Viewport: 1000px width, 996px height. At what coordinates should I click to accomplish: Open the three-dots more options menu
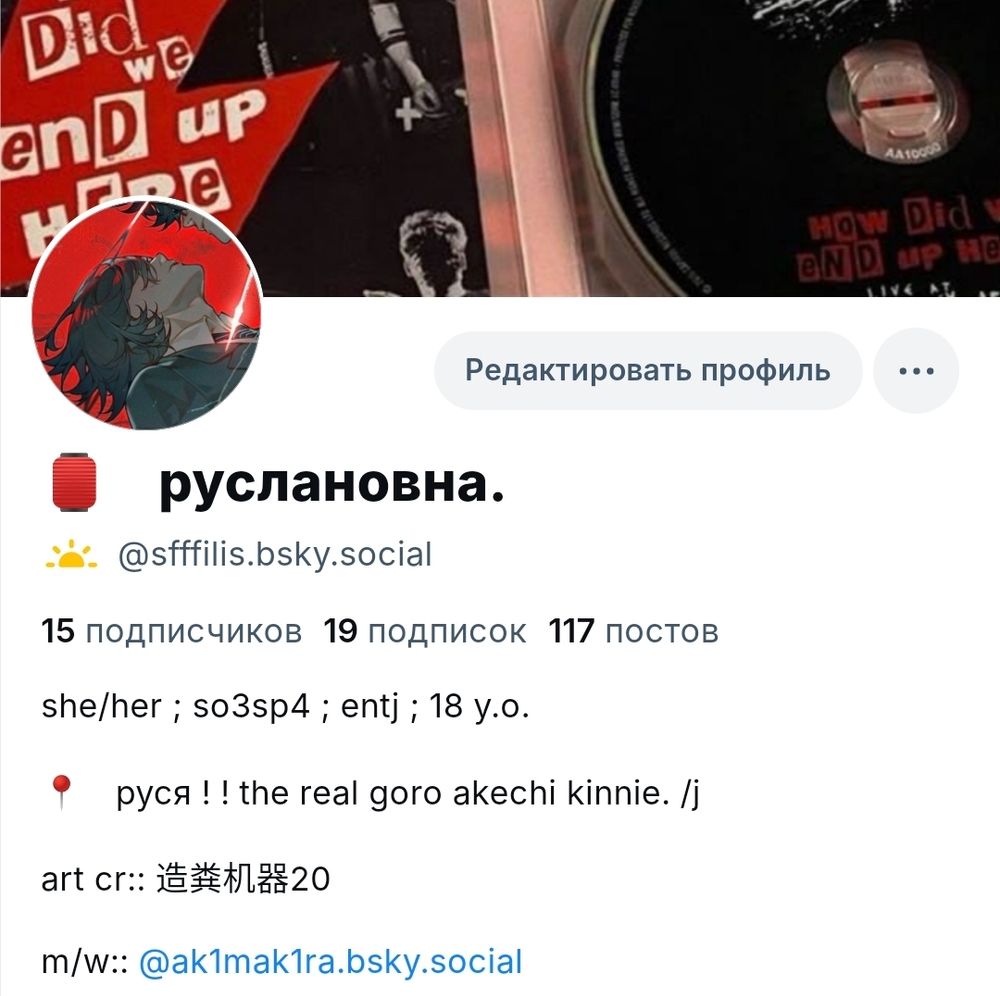click(916, 370)
